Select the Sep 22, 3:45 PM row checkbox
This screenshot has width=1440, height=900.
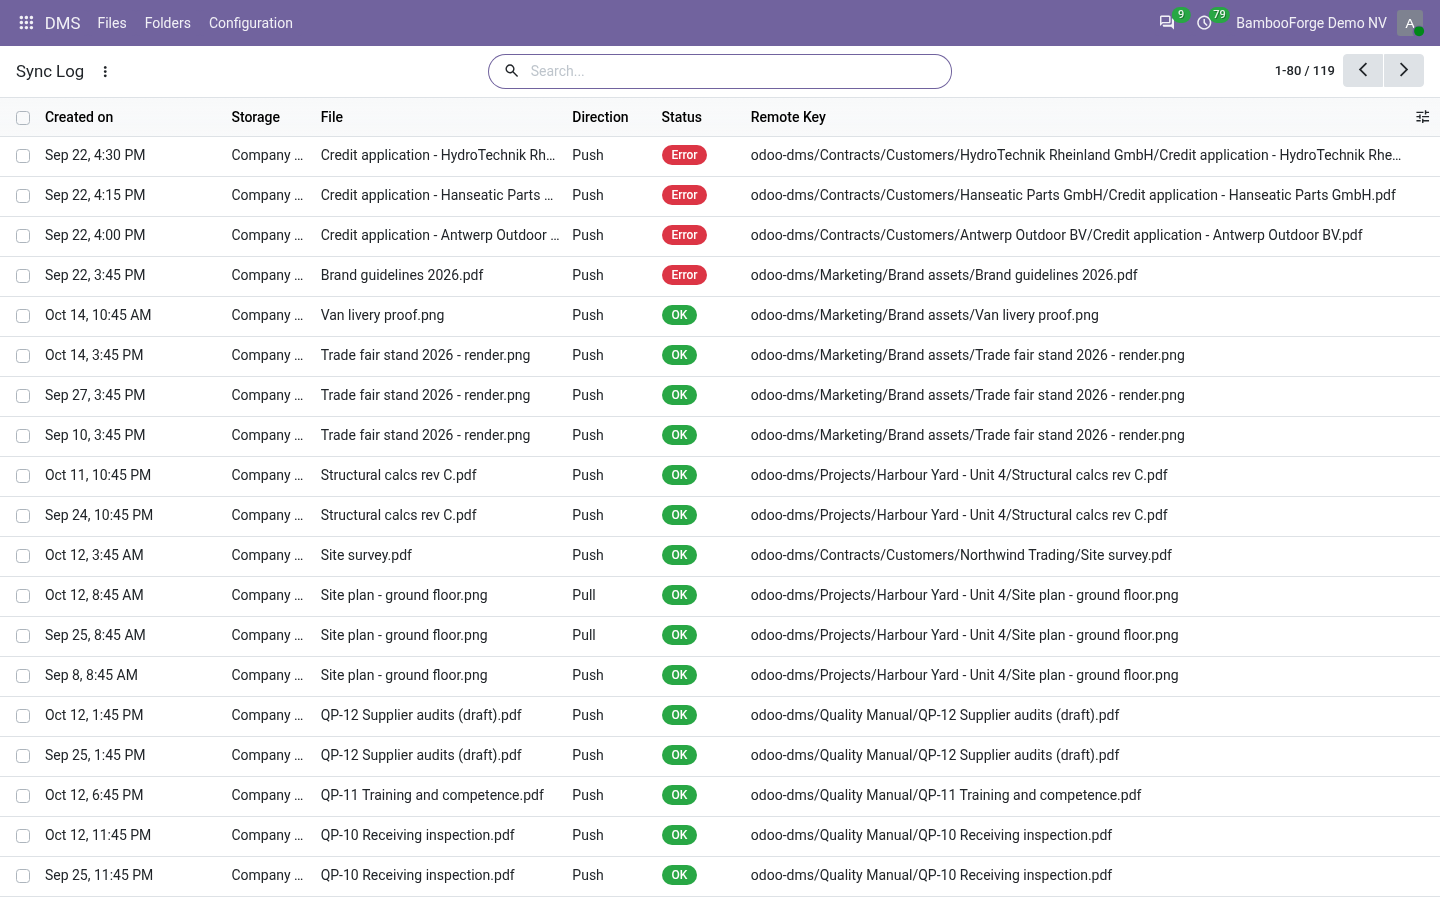click(x=23, y=276)
